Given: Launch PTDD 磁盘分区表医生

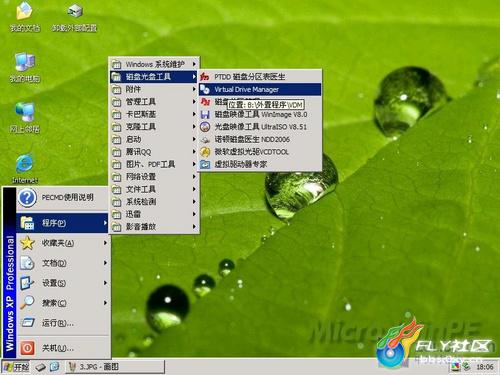Looking at the screenshot, I should tap(260, 77).
